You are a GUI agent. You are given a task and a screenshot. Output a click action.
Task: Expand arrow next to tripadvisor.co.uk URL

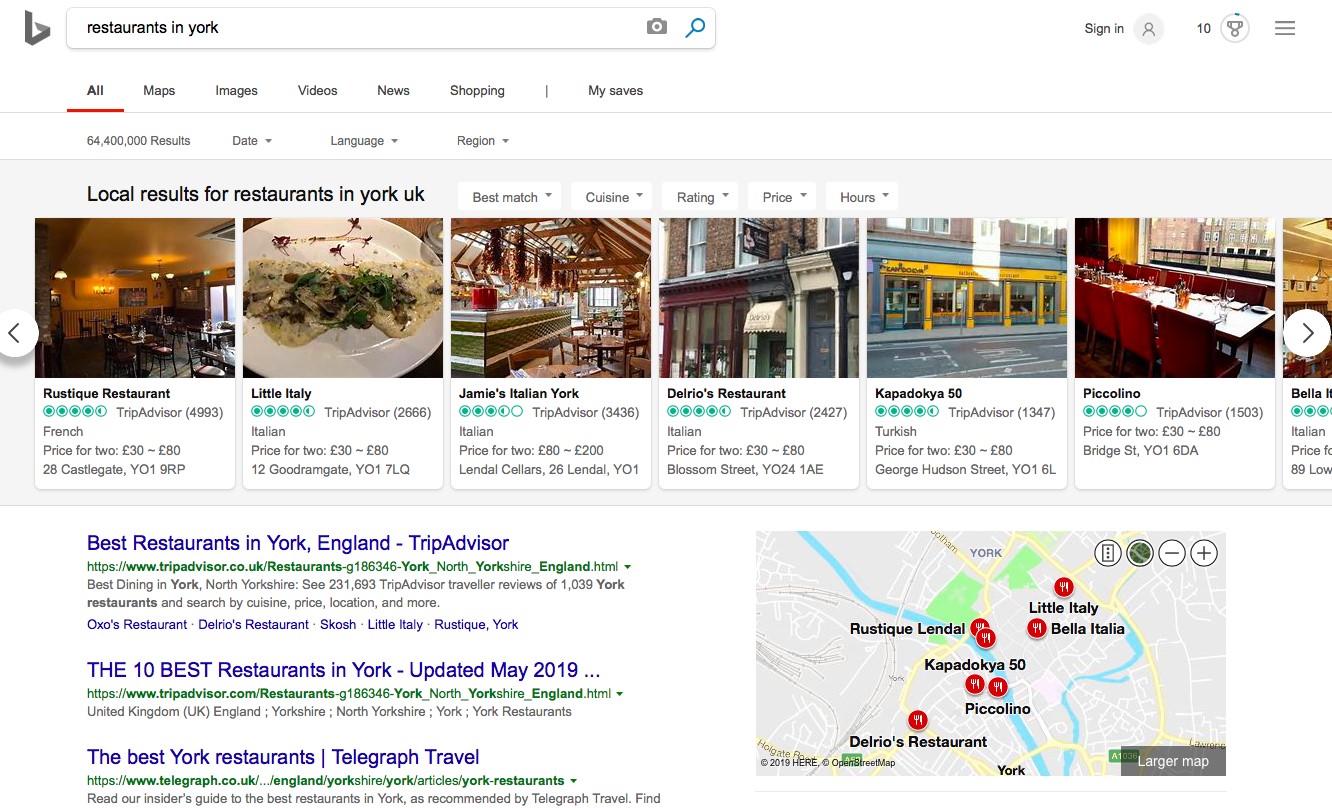(x=627, y=567)
